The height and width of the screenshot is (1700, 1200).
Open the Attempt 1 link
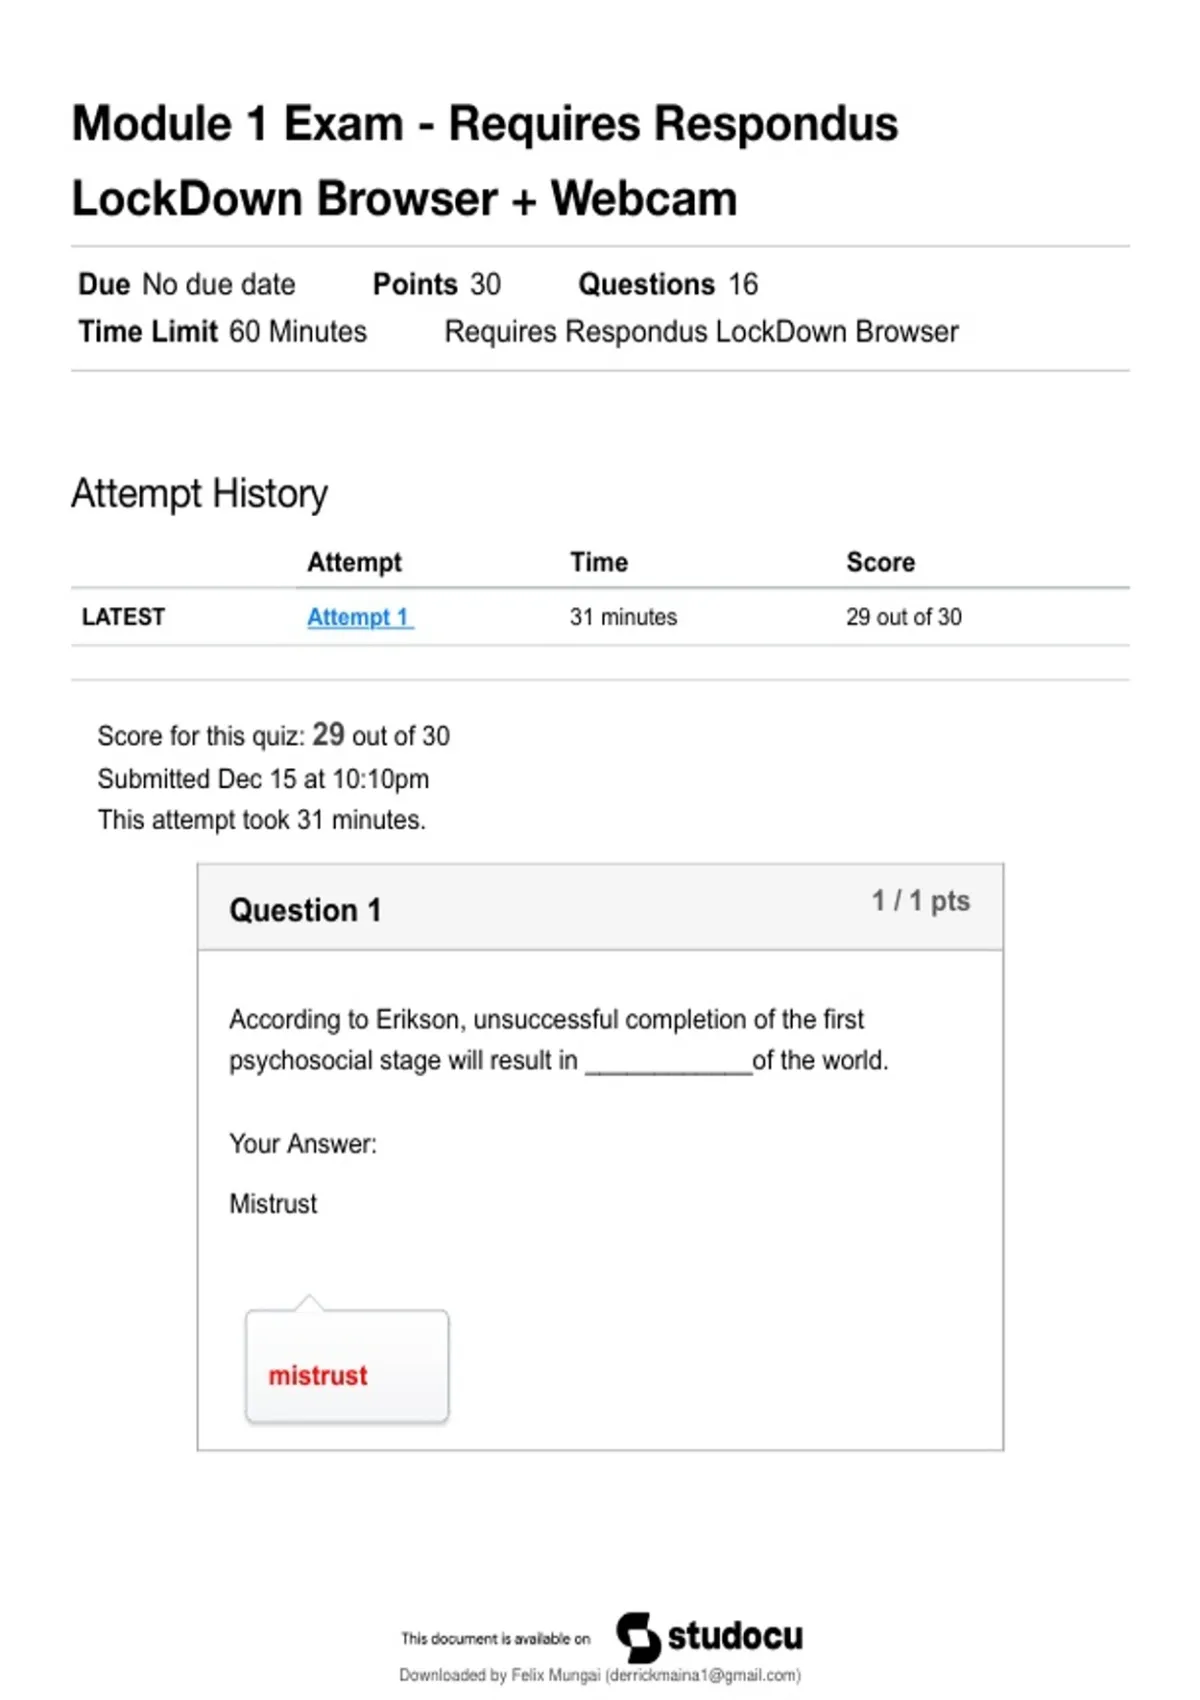click(360, 617)
